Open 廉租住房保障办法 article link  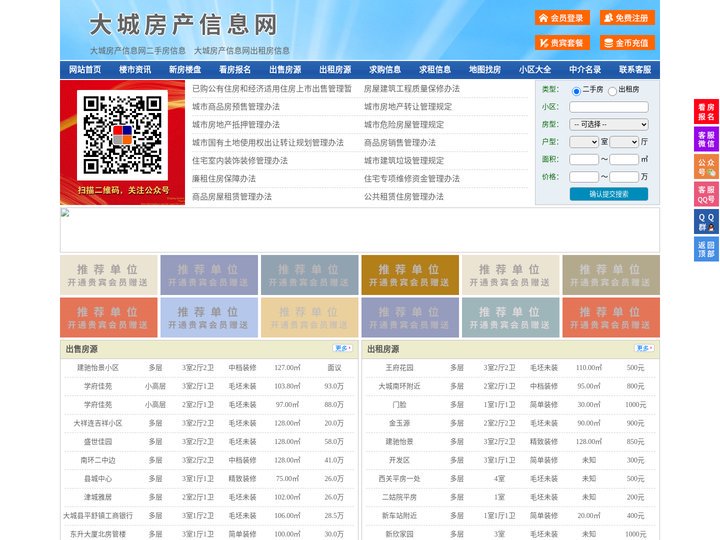point(224,179)
